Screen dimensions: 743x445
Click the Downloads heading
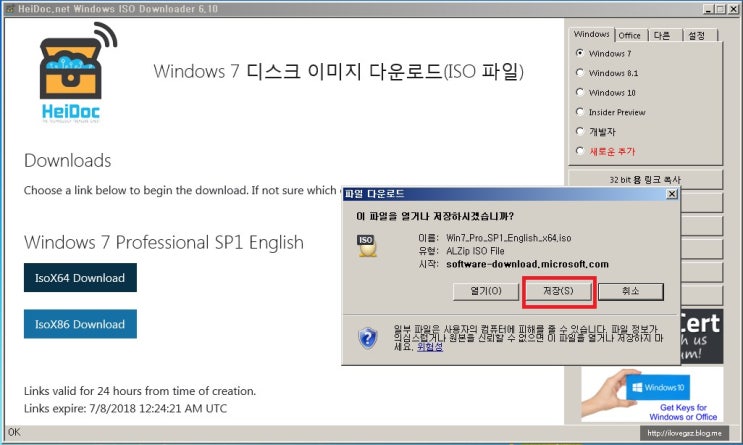pyautogui.click(x=68, y=161)
